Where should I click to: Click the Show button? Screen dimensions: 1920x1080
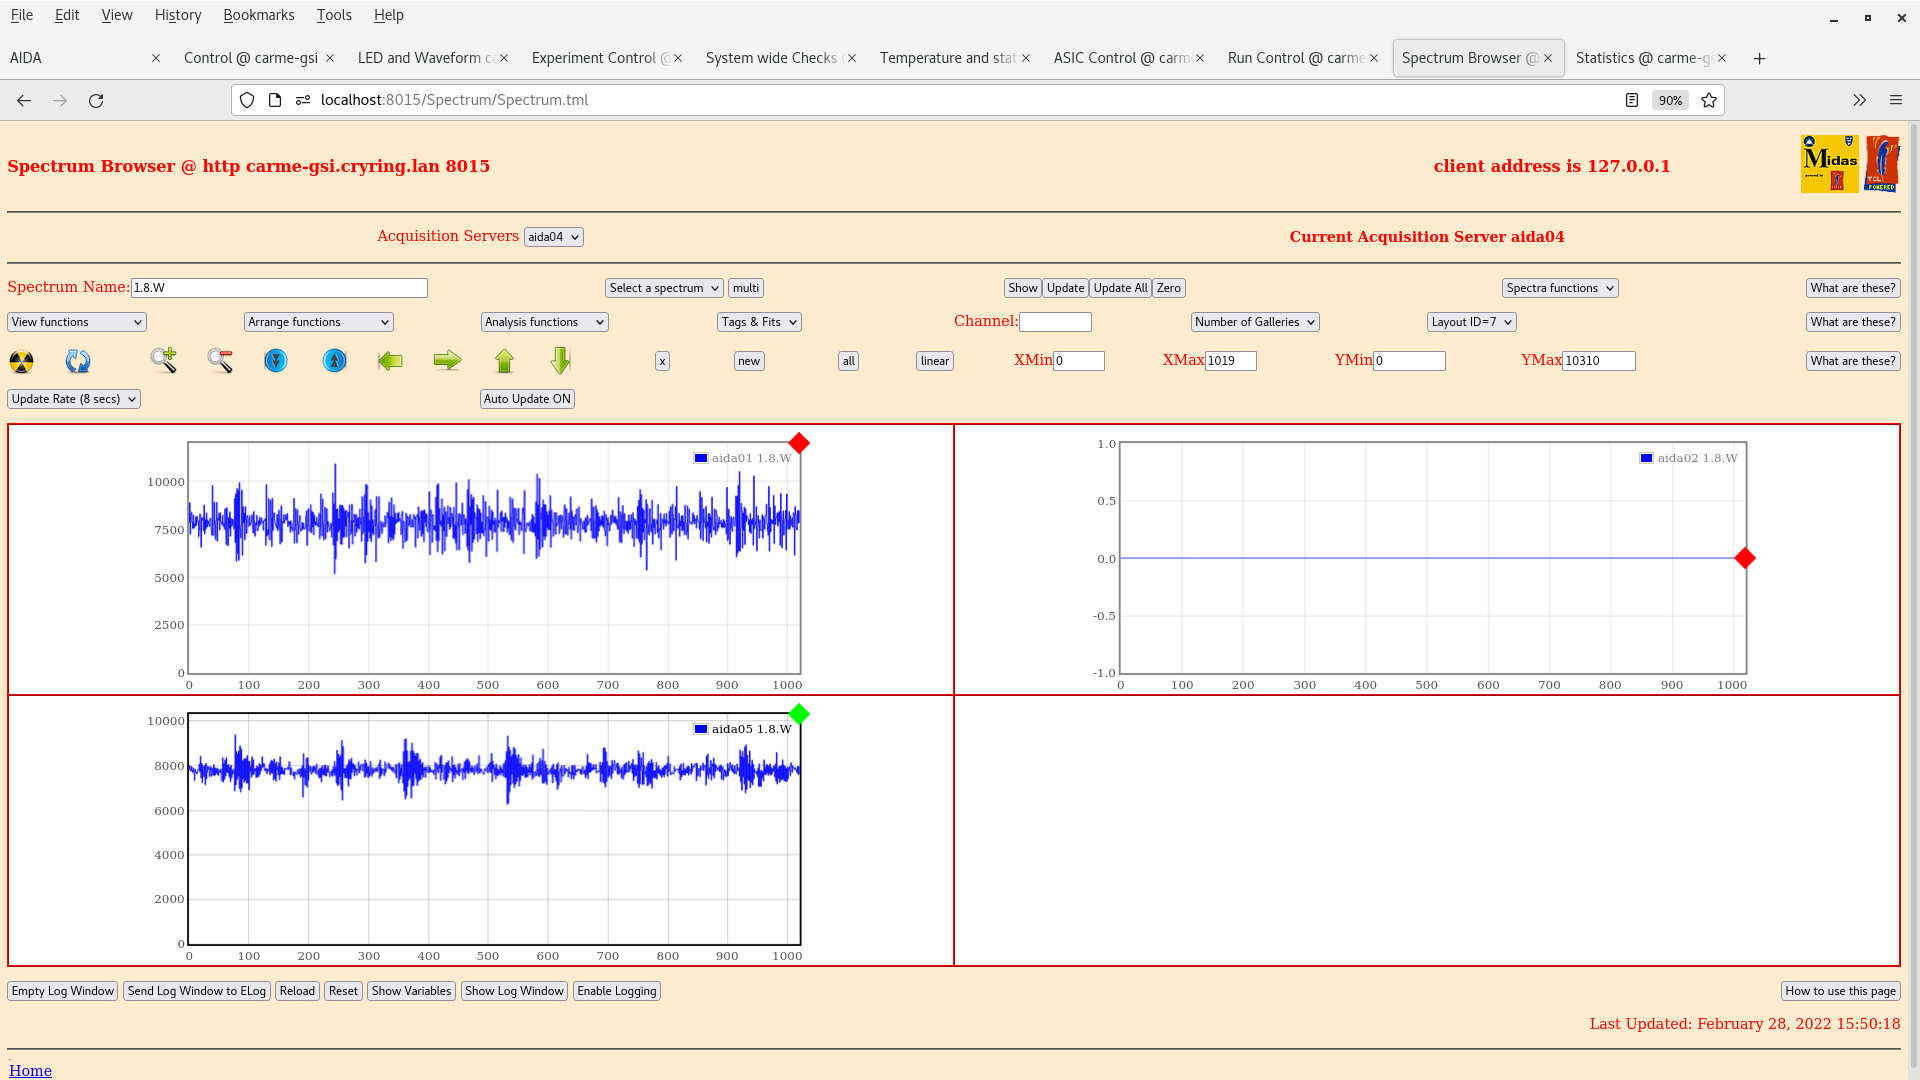point(1022,288)
